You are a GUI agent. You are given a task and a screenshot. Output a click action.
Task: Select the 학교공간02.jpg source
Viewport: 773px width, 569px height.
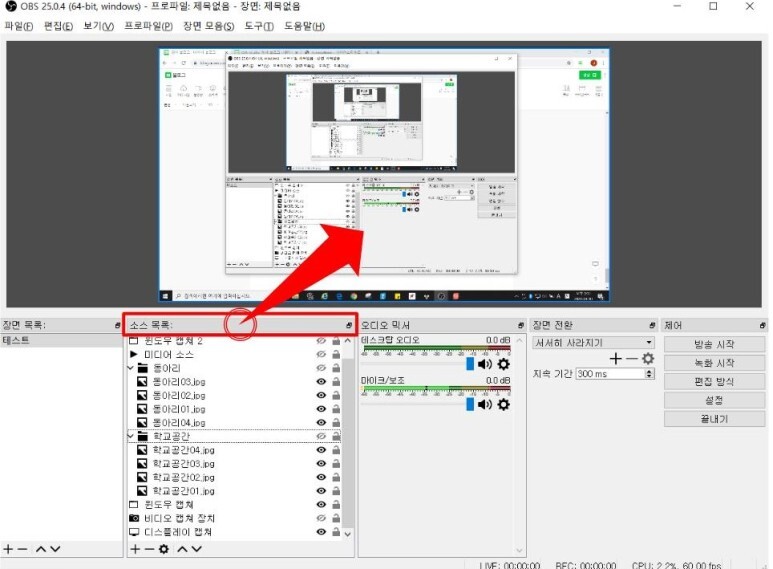click(x=234, y=477)
